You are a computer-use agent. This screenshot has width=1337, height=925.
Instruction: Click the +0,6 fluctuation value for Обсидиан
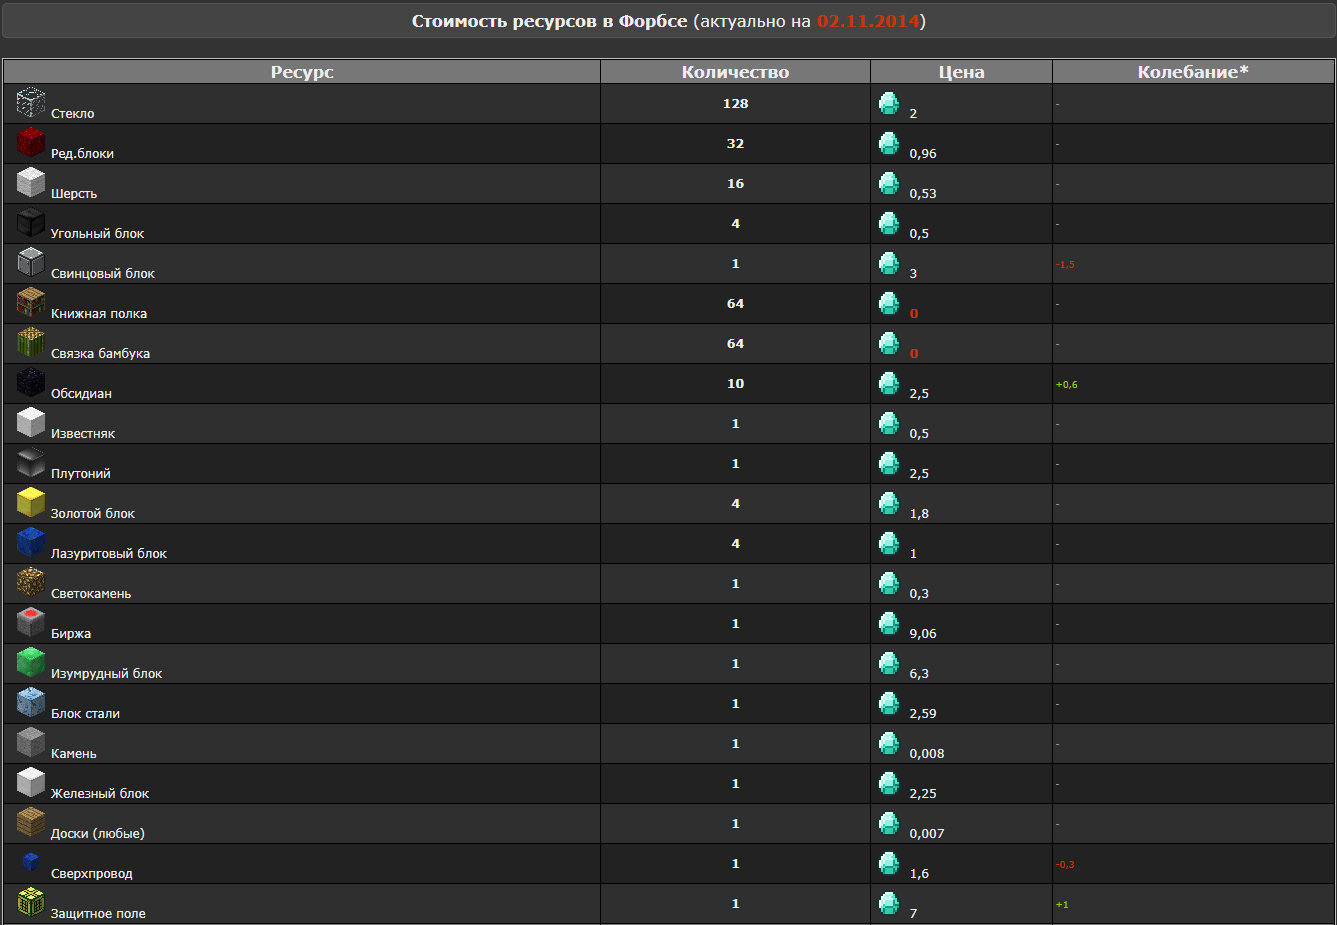point(1066,385)
